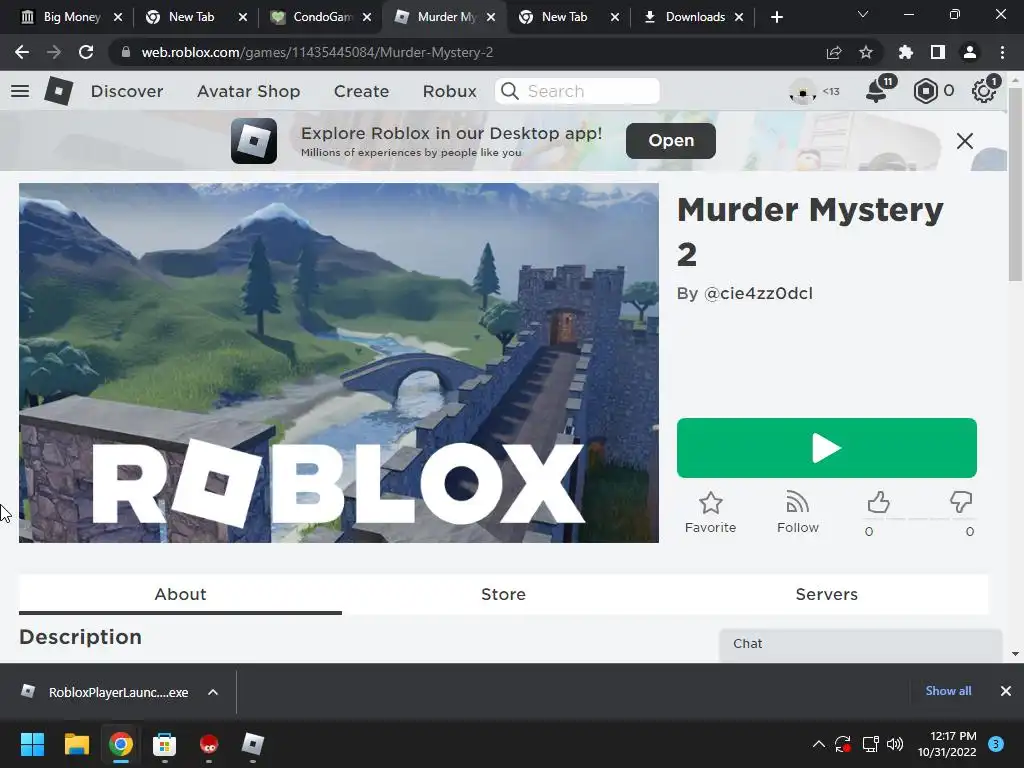Image resolution: width=1024 pixels, height=768 pixels.
Task: Click the Roblox desktop app banner icon
Action: click(x=253, y=140)
